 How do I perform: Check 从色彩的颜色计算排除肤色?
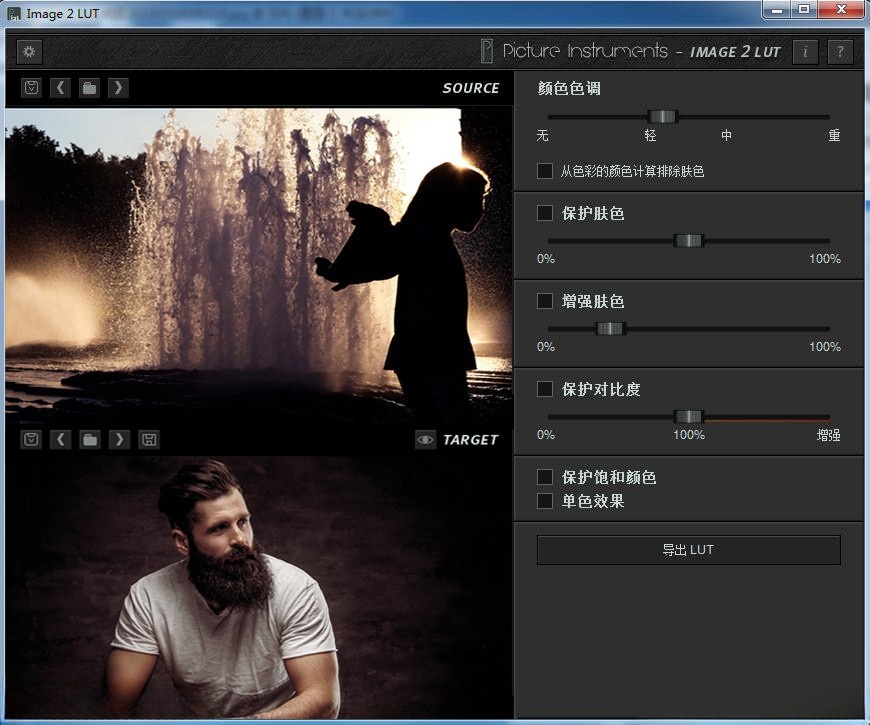(x=545, y=171)
